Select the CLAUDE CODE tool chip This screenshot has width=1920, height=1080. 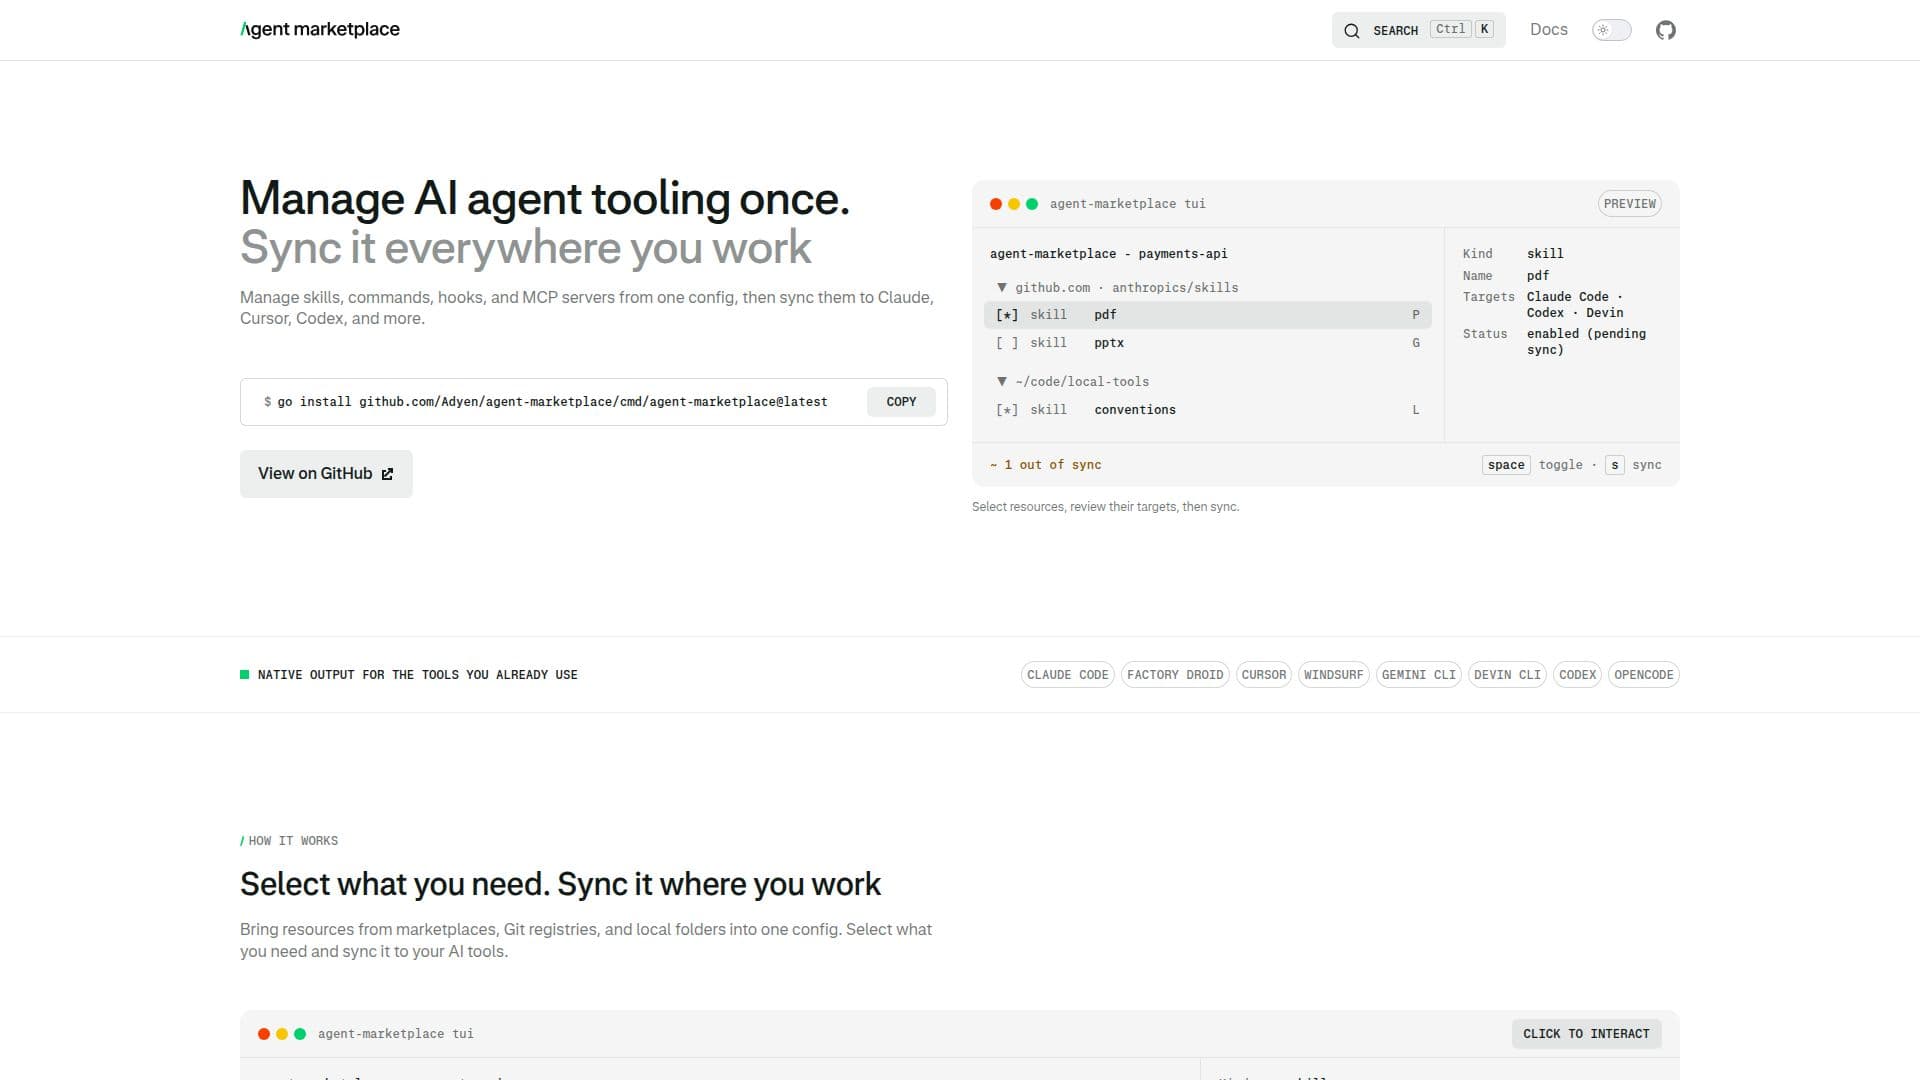[x=1067, y=675]
